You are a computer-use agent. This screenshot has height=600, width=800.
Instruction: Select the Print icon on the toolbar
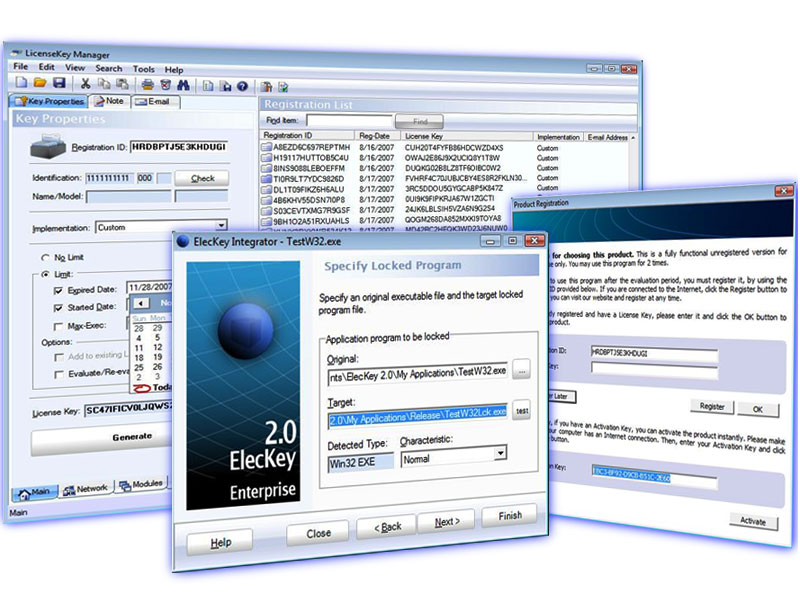tap(147, 85)
